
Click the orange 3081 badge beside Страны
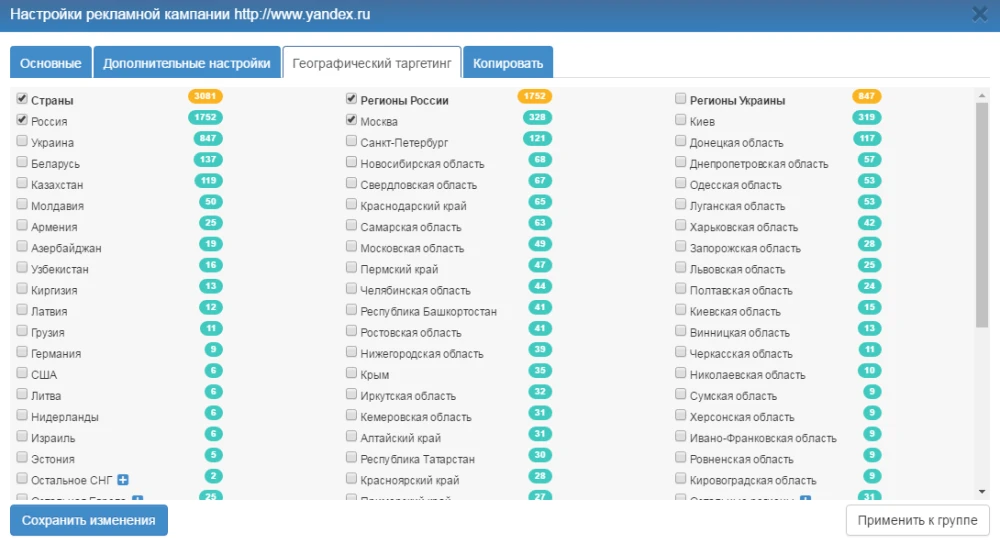[x=205, y=97]
